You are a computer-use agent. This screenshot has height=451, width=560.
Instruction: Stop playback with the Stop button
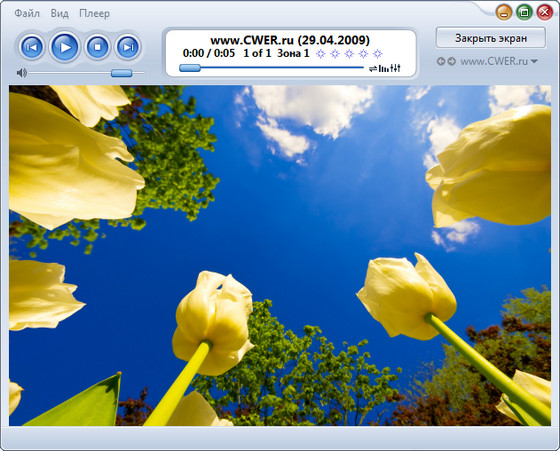[97, 47]
